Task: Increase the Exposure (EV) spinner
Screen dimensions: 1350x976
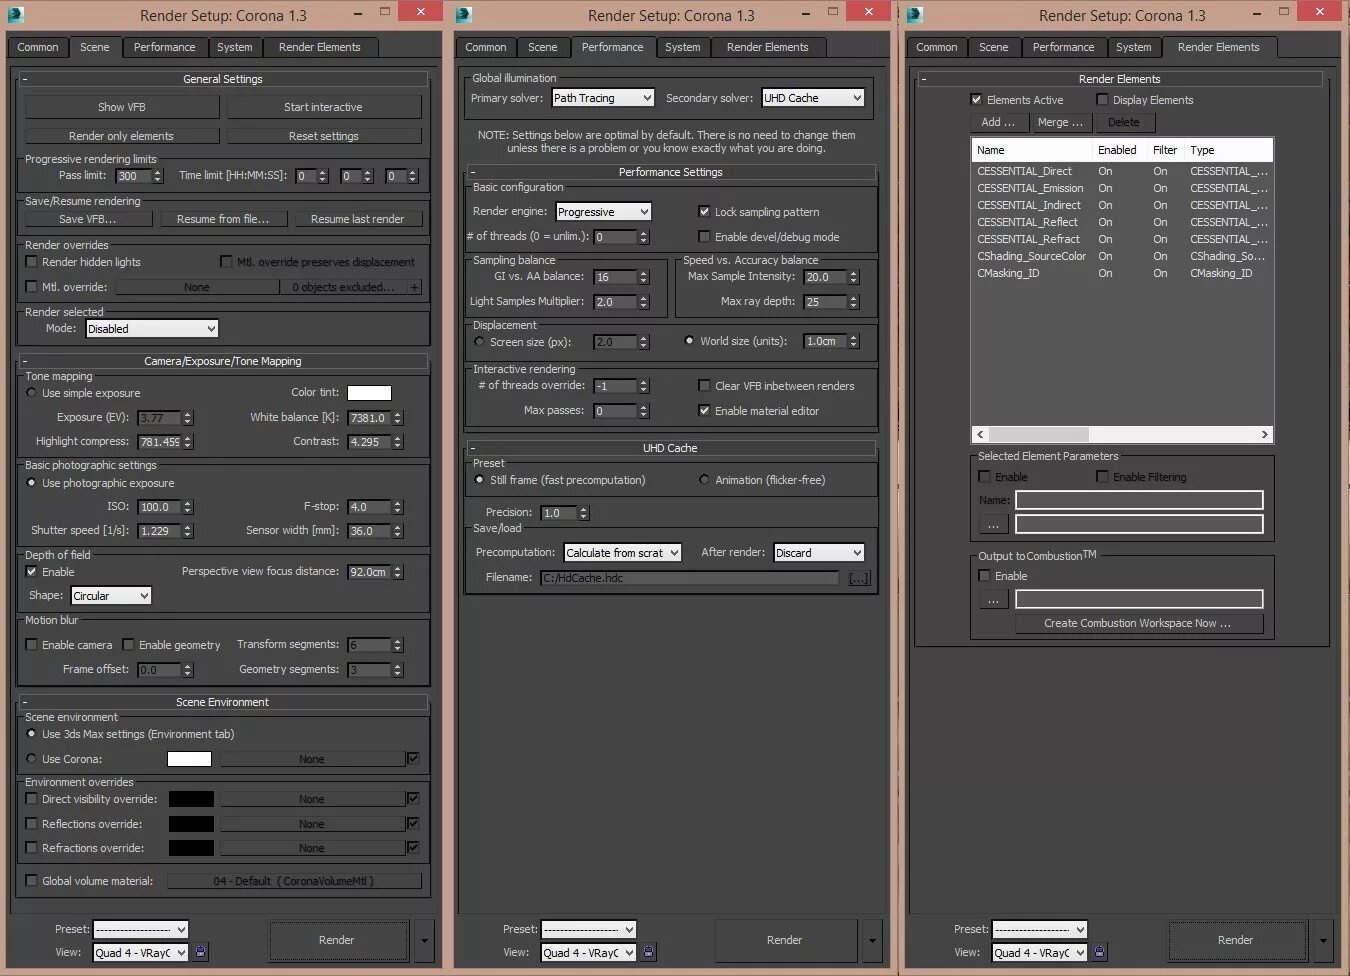Action: pos(188,414)
